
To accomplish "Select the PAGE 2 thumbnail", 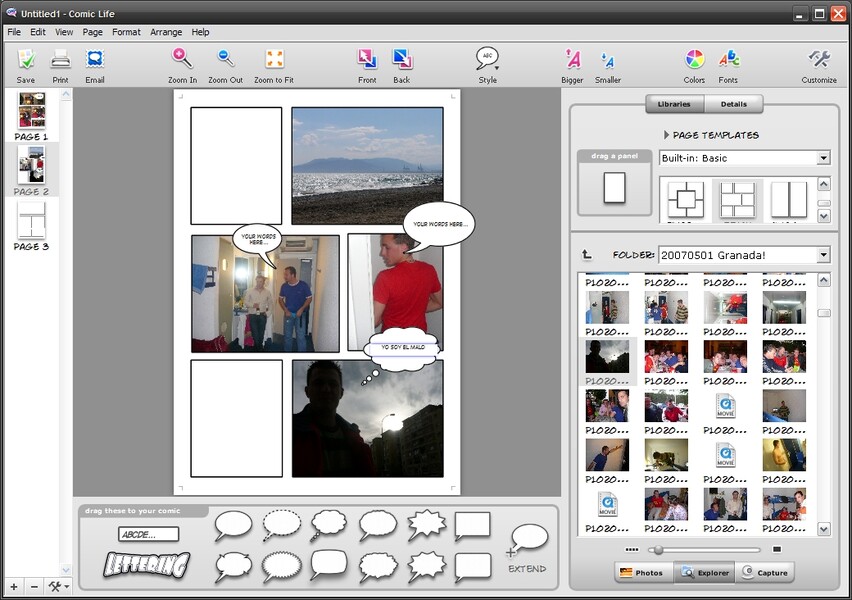I will click(x=31, y=165).
